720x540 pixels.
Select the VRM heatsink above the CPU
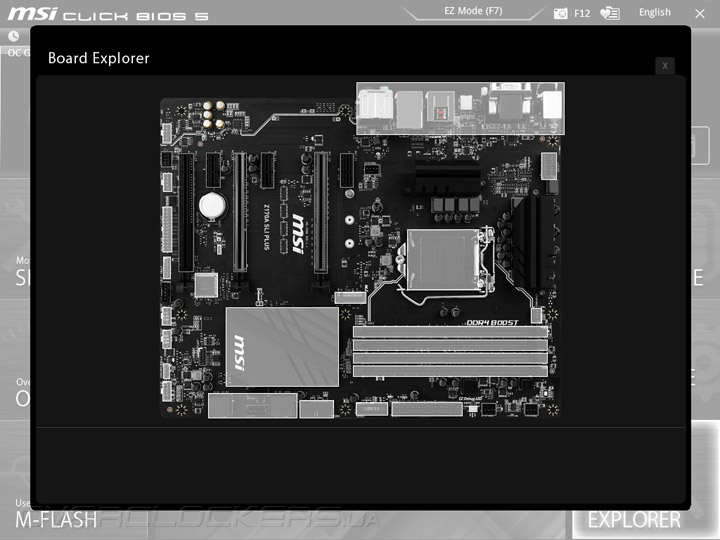(x=448, y=178)
